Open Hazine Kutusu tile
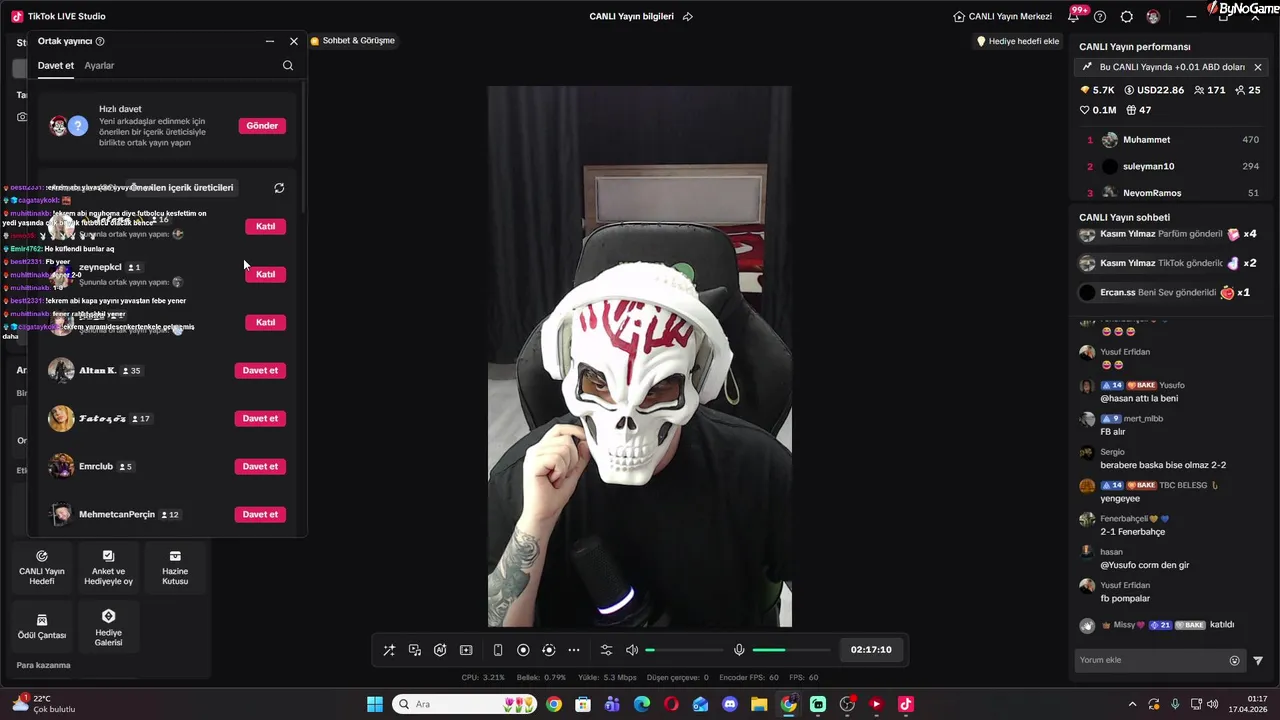 pyautogui.click(x=175, y=568)
